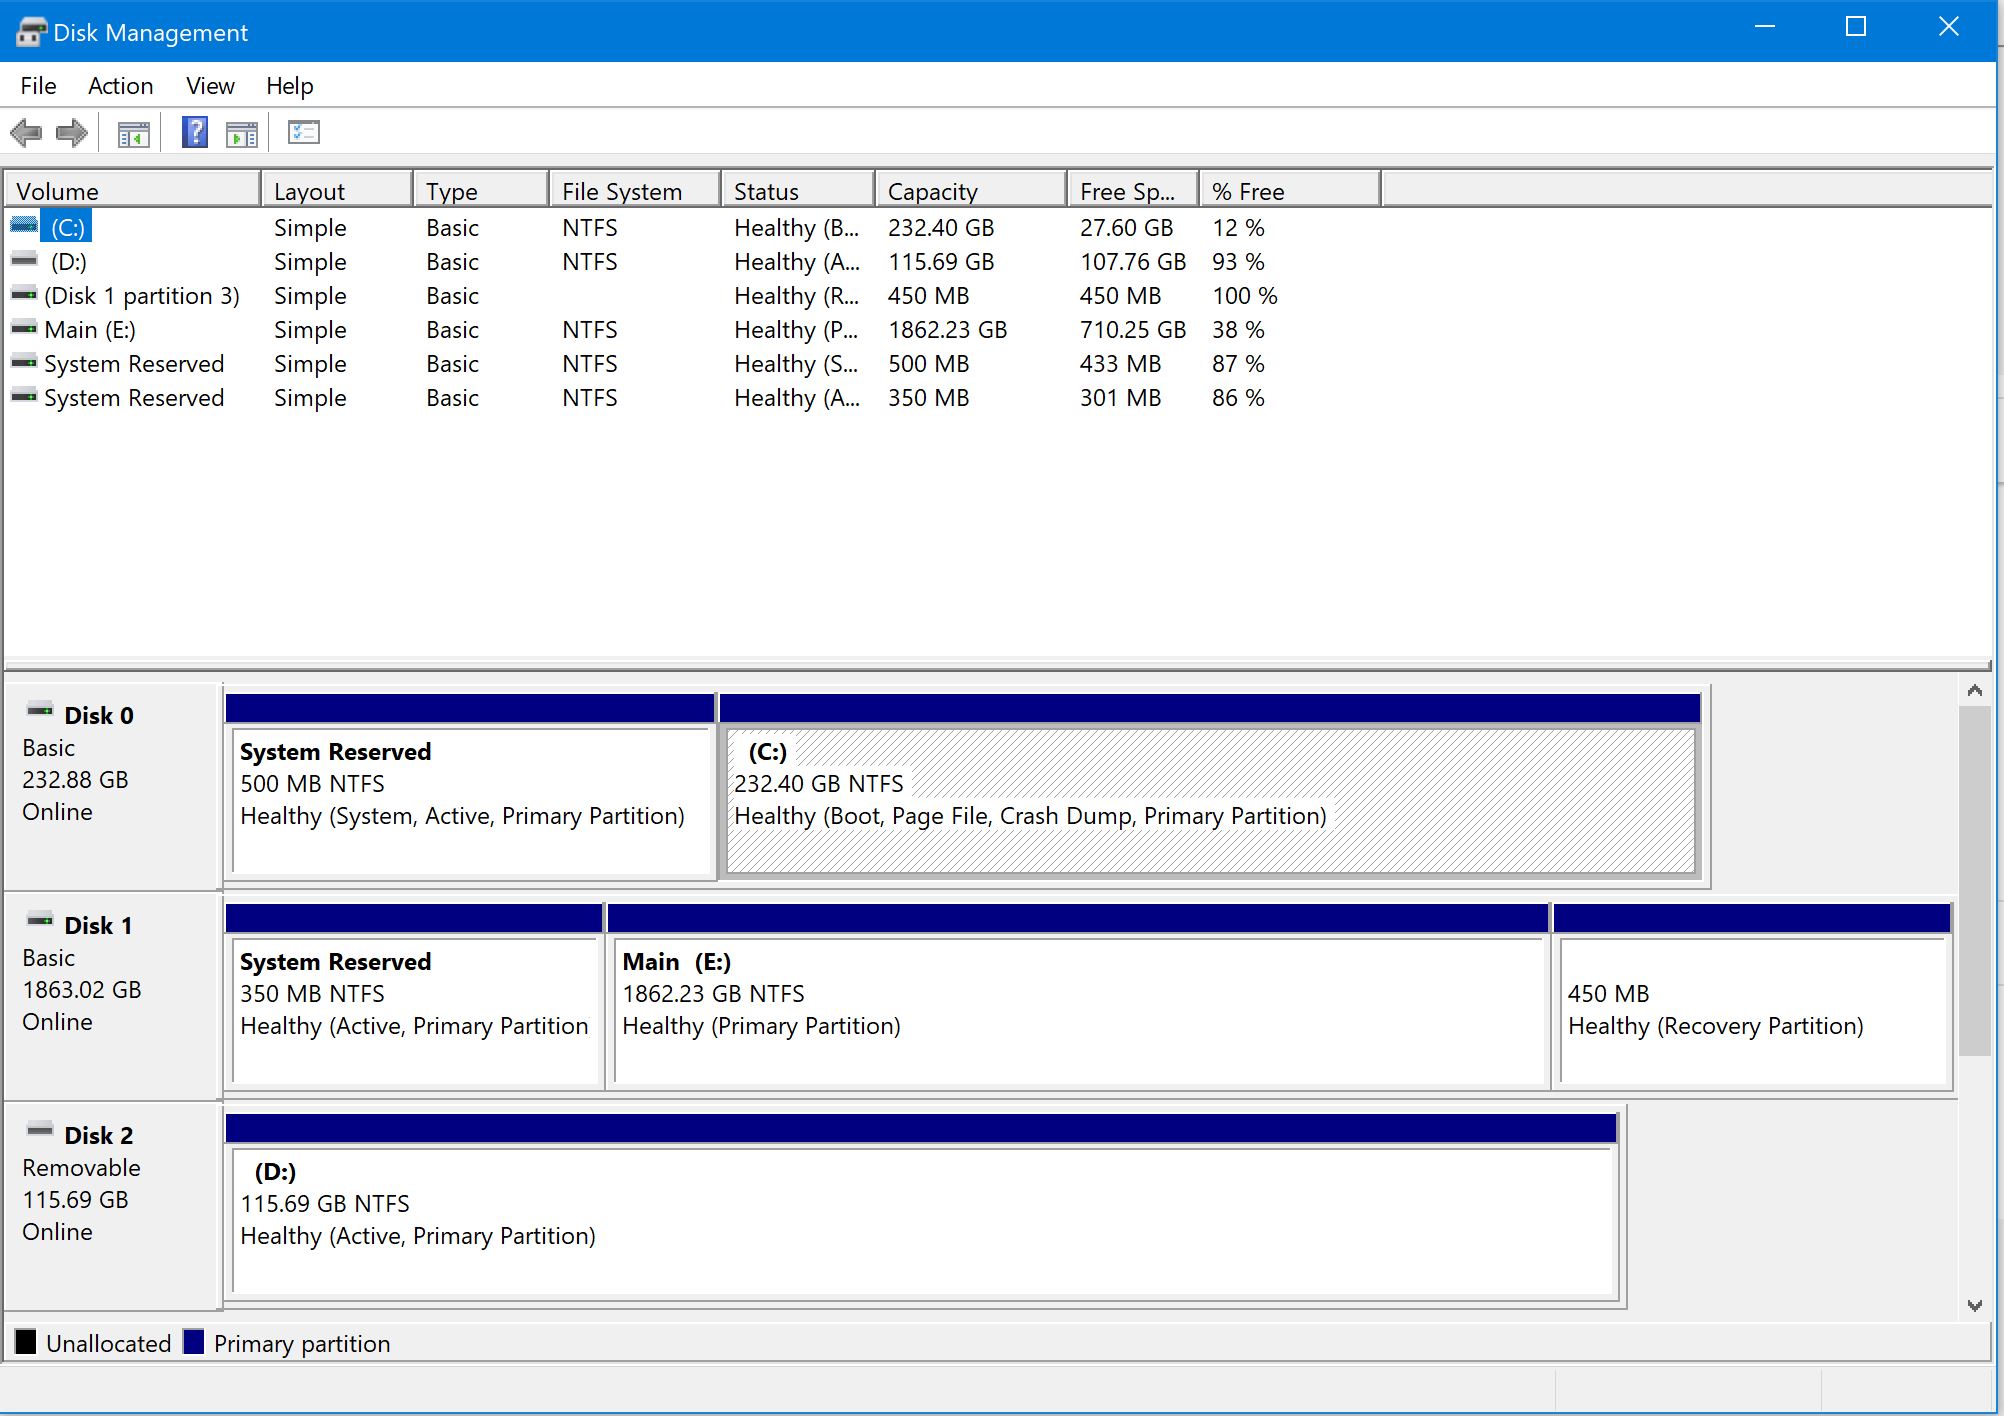Select the (D:) 115.69 GB partition block
Image resolution: width=2004 pixels, height=1416 pixels.
point(921,1206)
